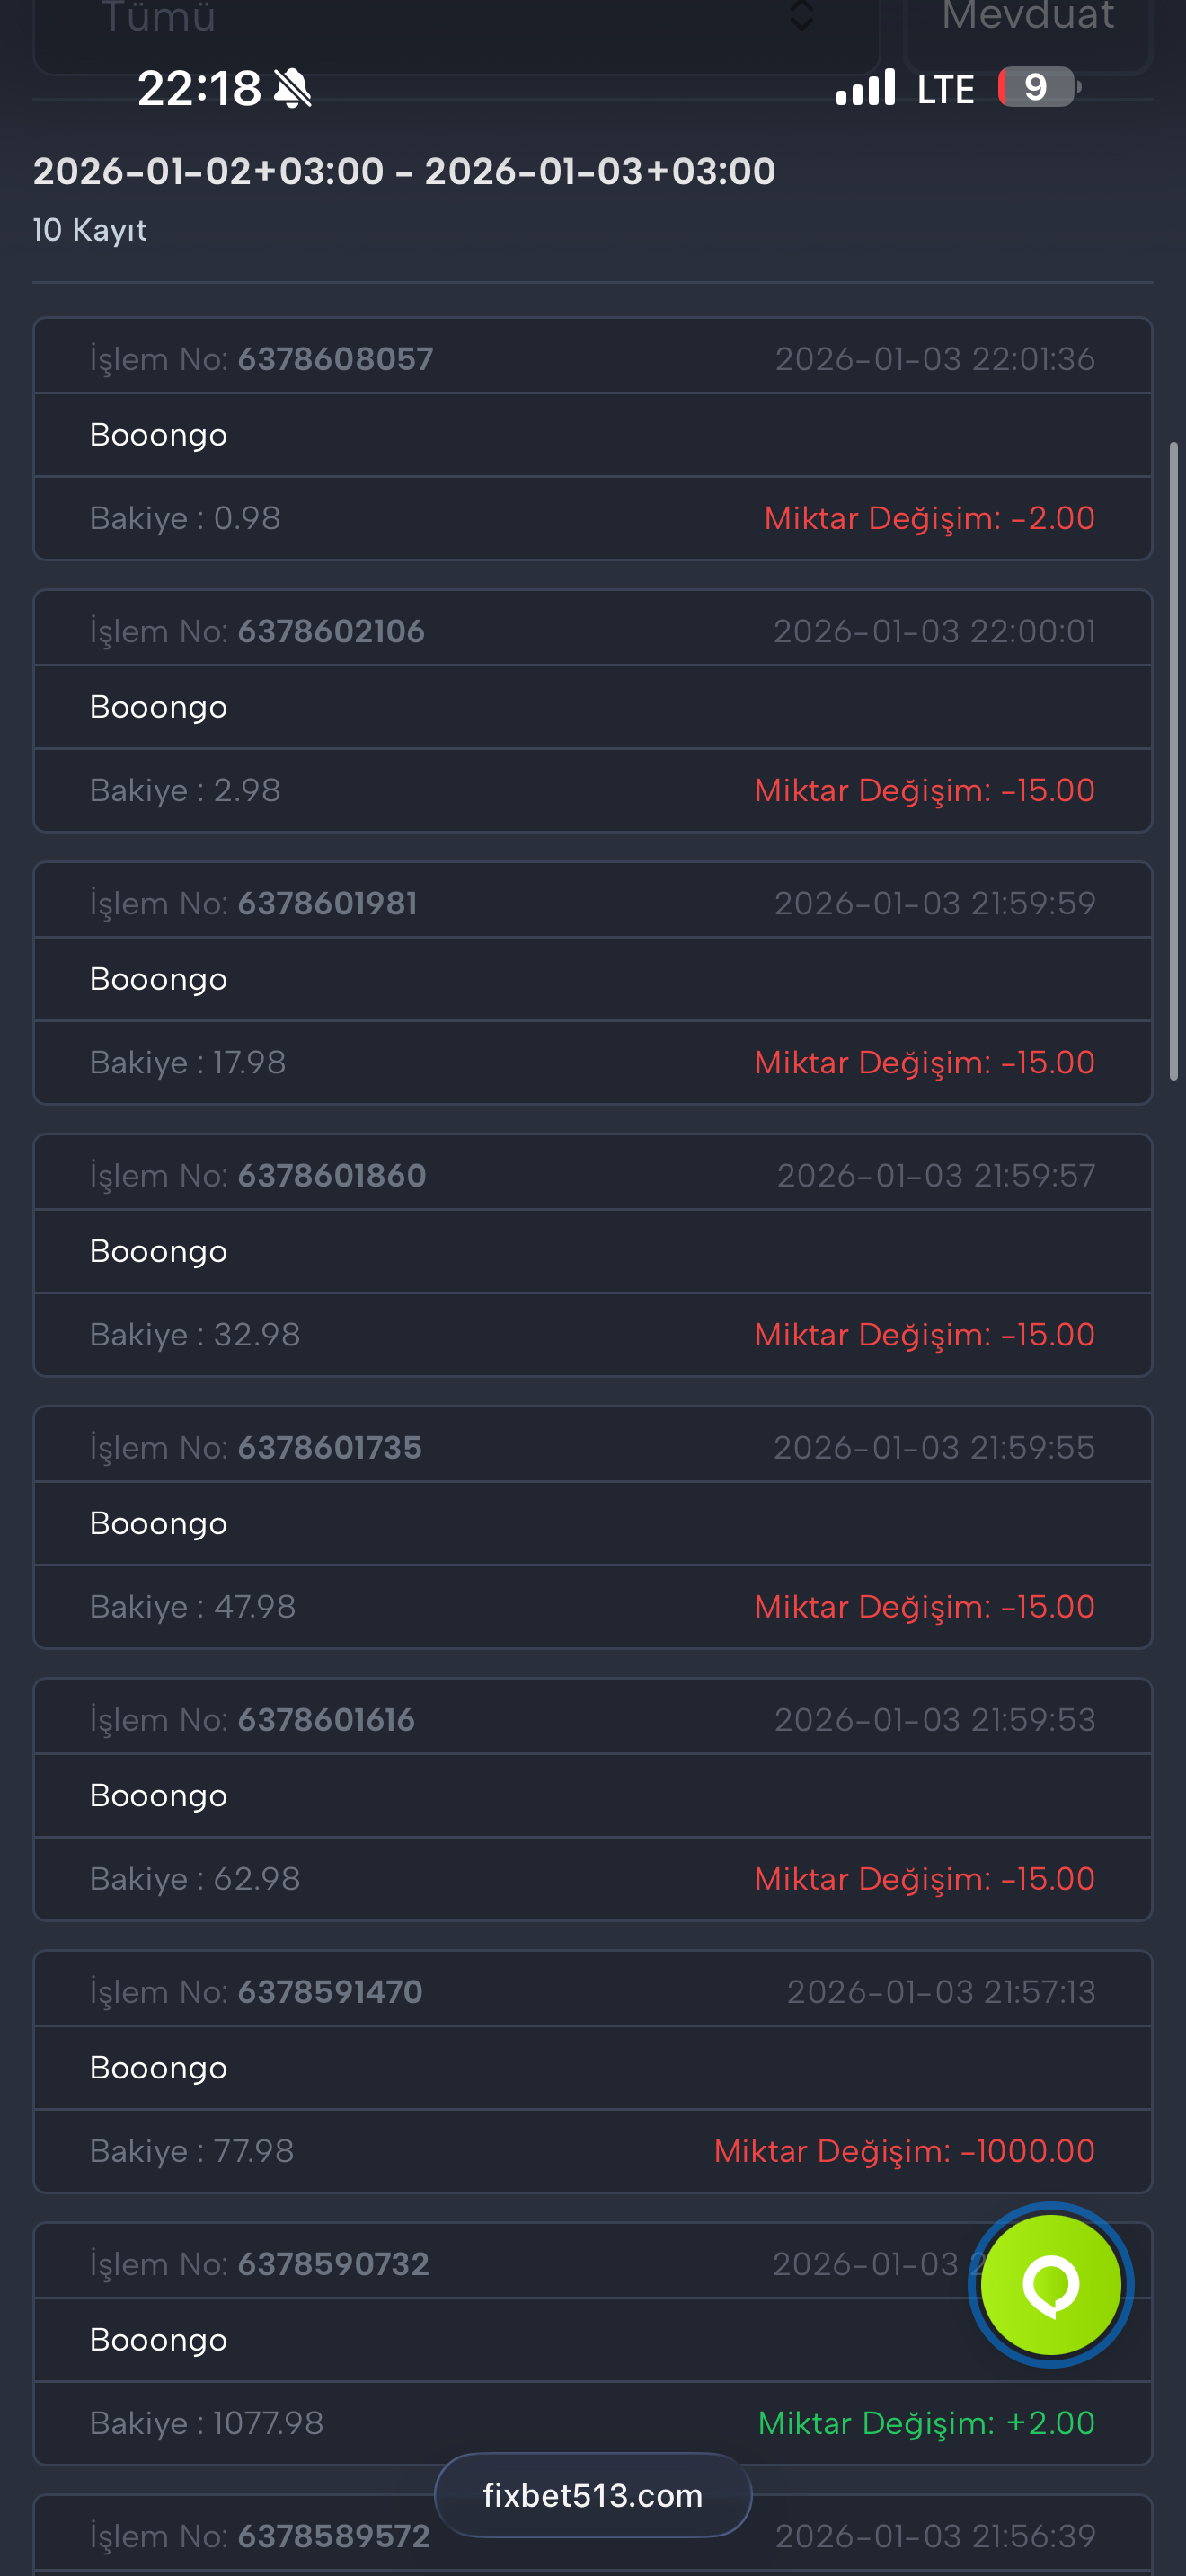Tap the LTE network indicator
The image size is (1186, 2576).
945,89
